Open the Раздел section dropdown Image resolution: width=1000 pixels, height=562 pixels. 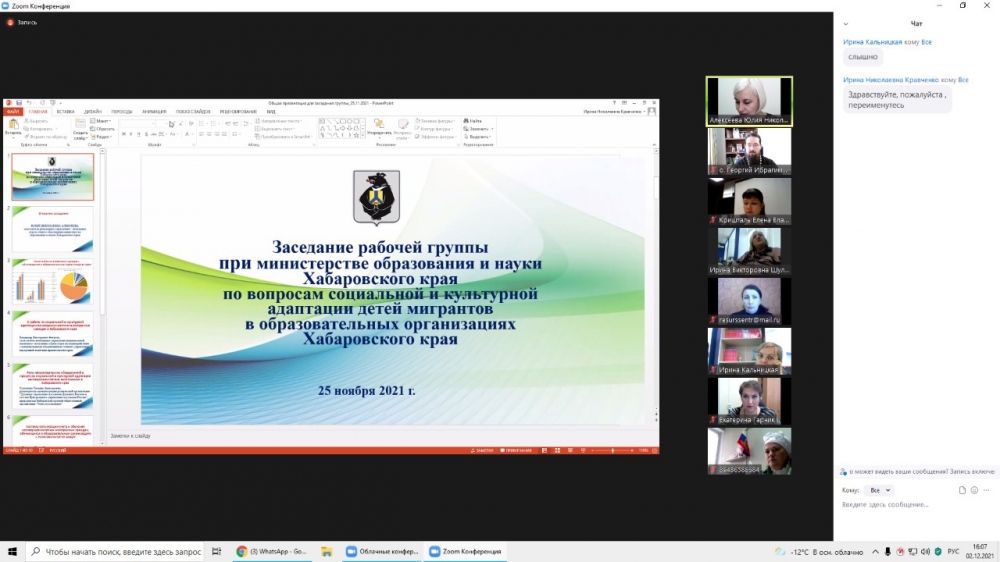pyautogui.click(x=102, y=137)
